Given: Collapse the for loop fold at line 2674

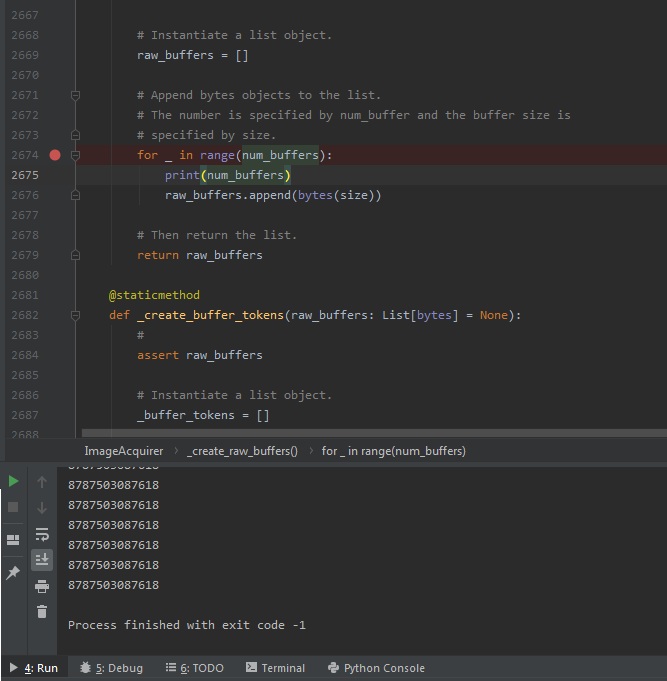Looking at the screenshot, I should 75,155.
